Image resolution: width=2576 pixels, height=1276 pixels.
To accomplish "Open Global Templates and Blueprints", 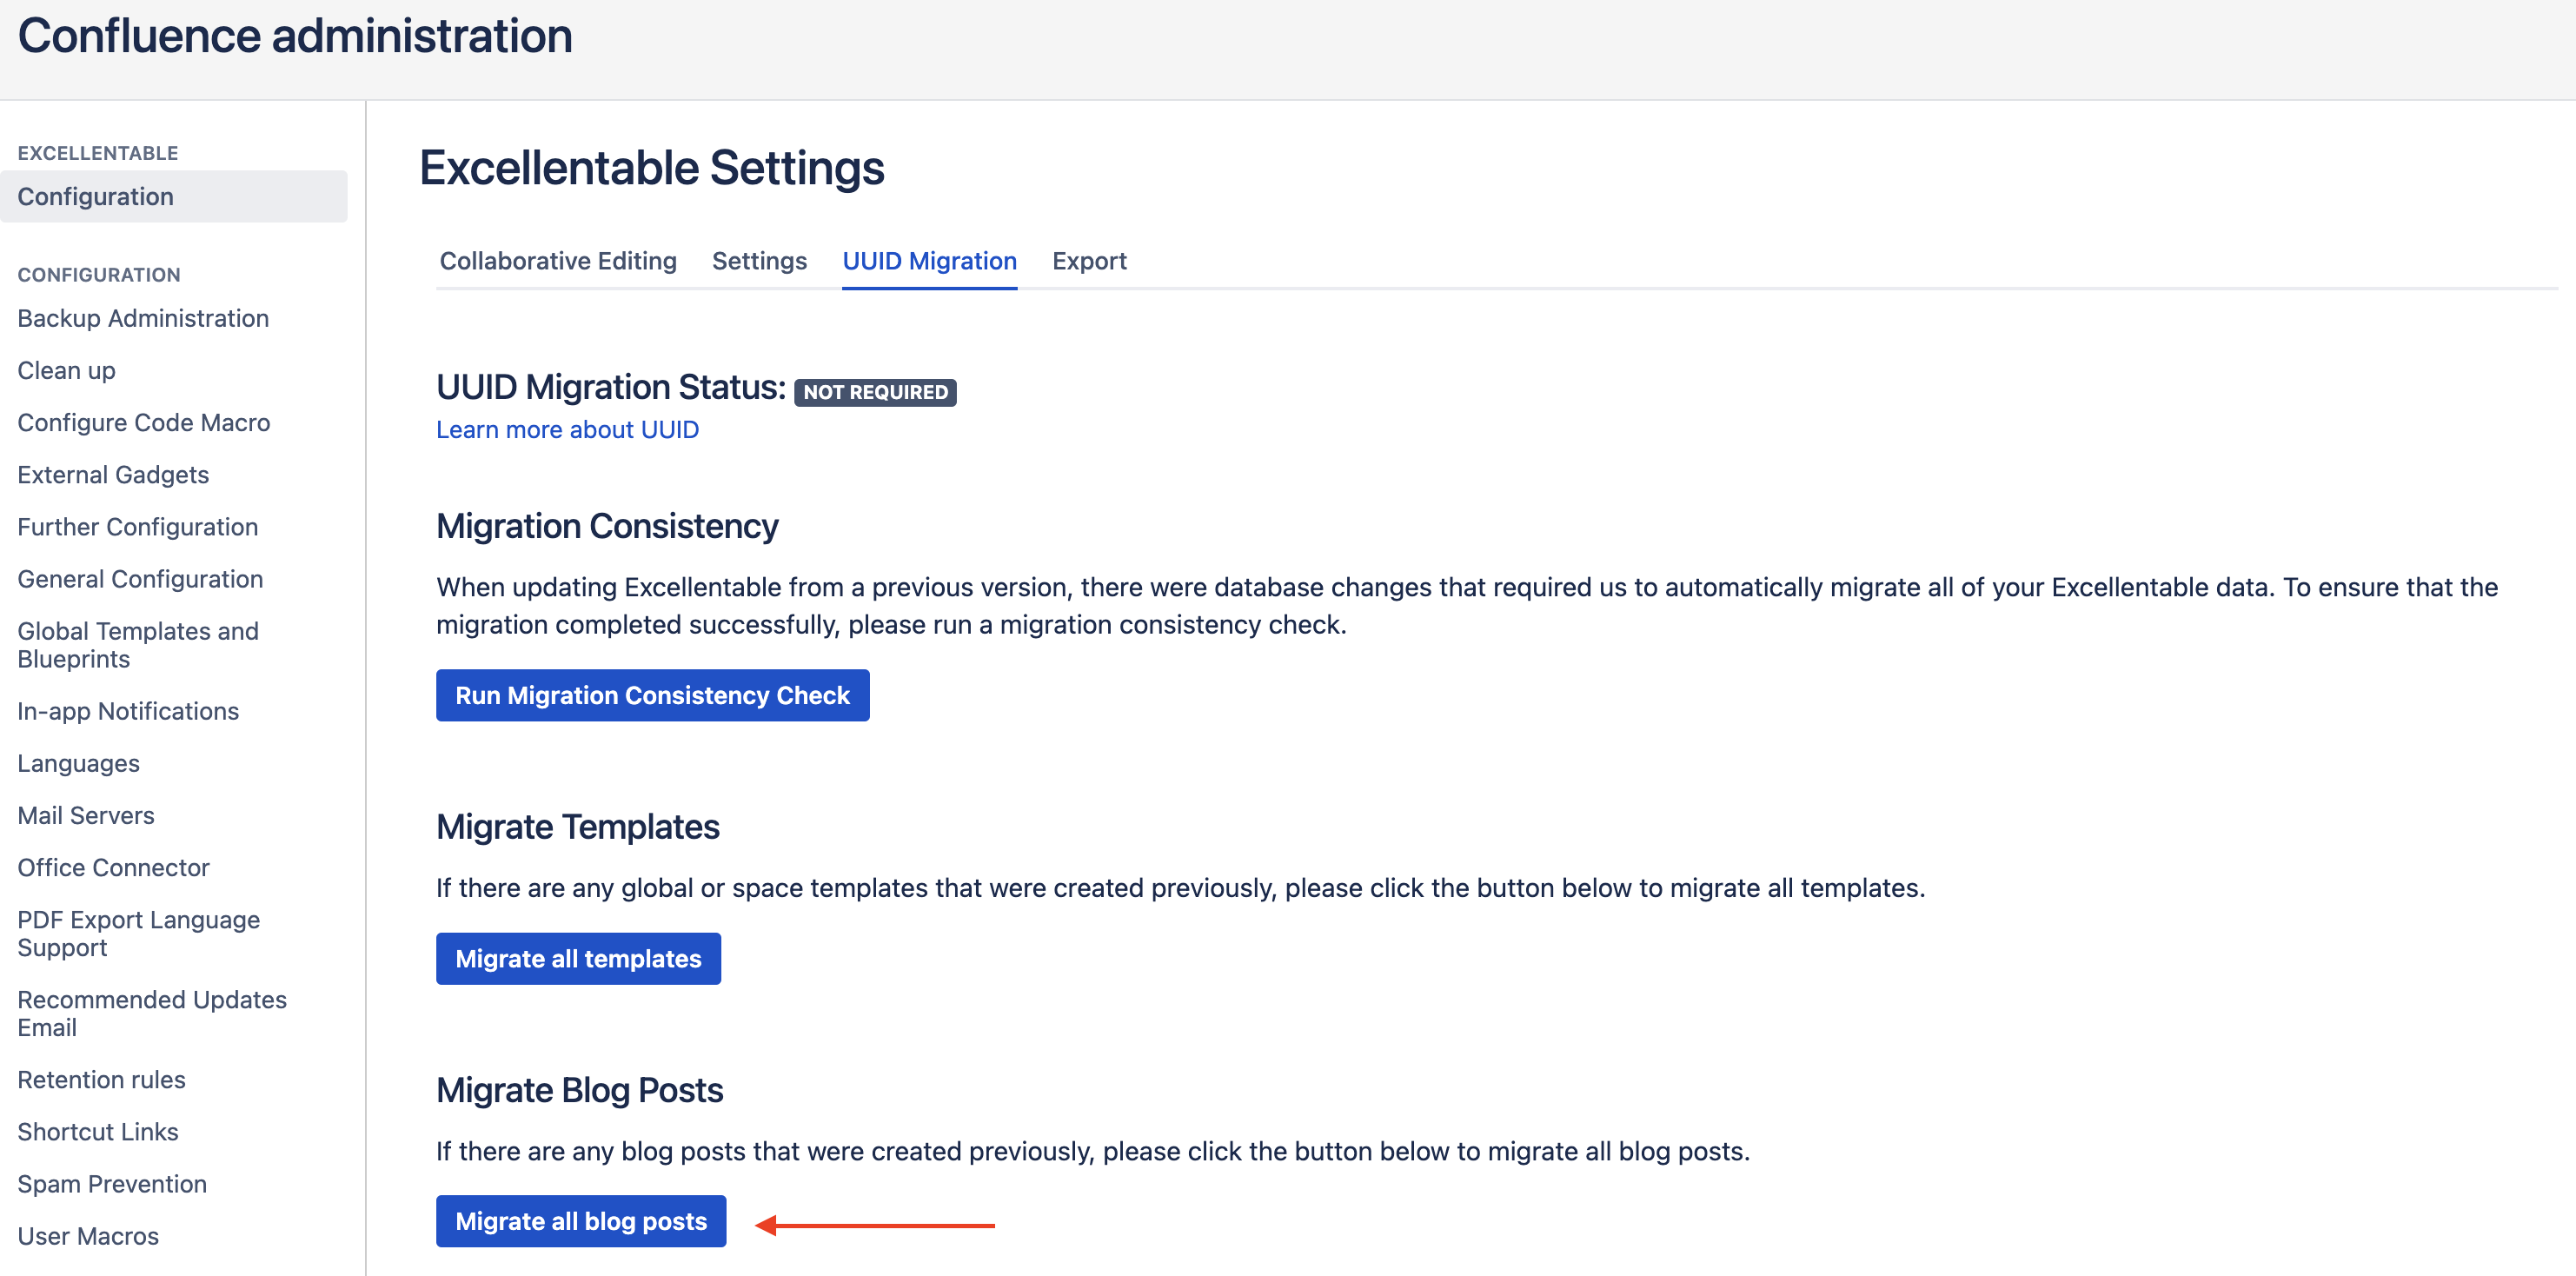I will pyautogui.click(x=138, y=644).
